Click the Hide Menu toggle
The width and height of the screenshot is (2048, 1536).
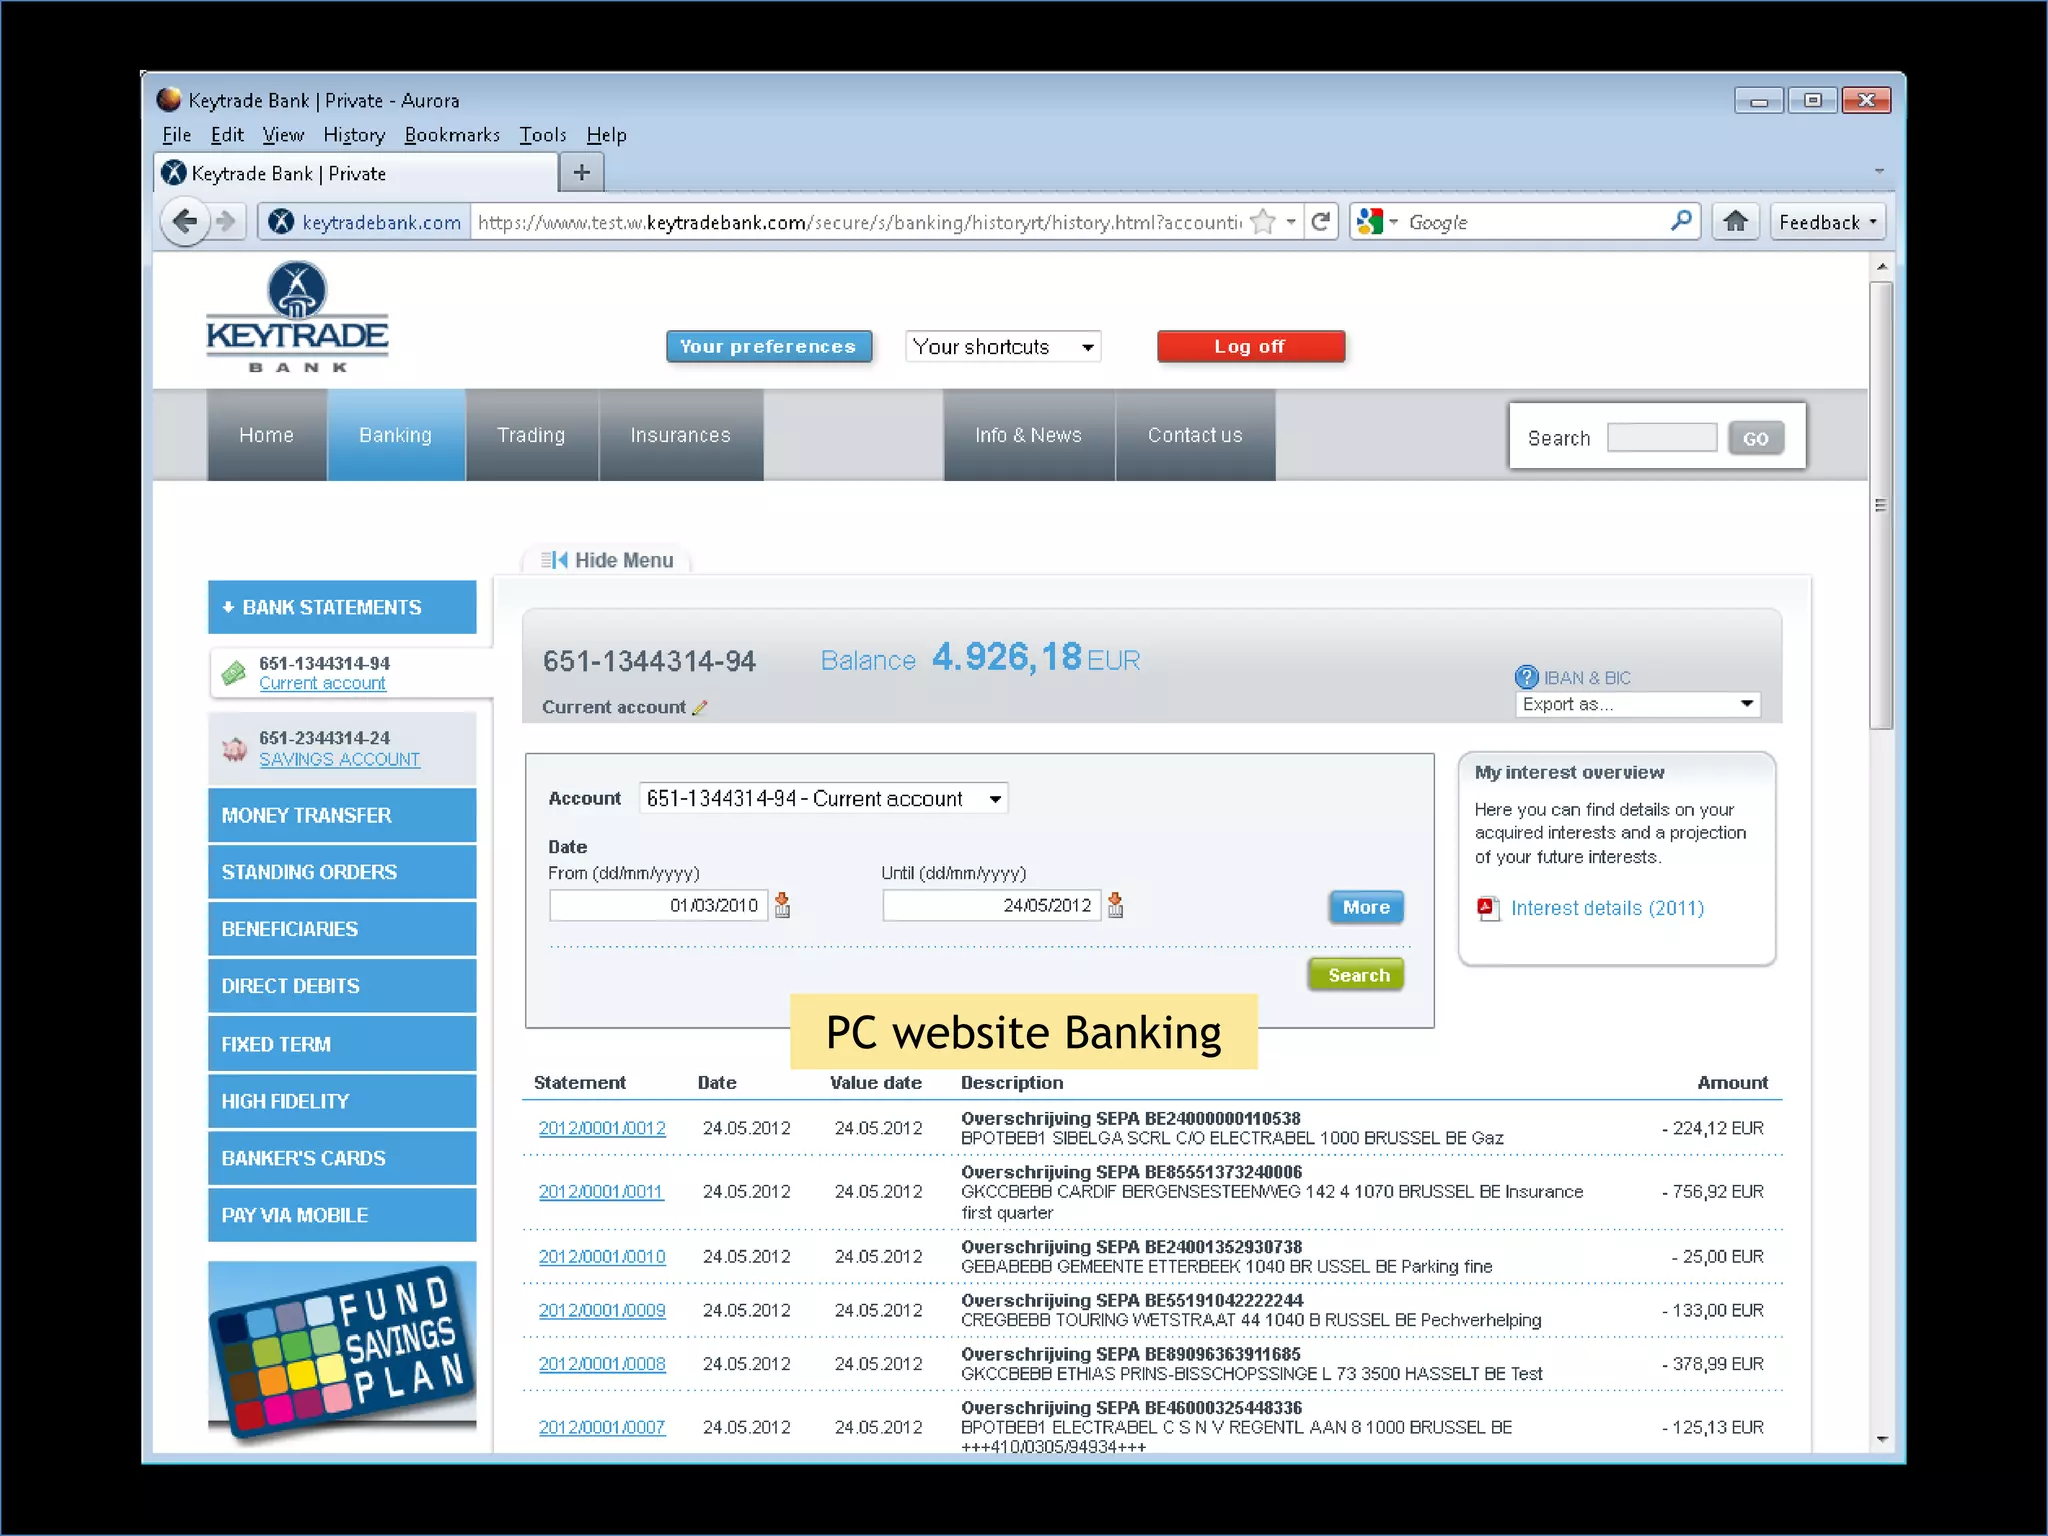(x=607, y=560)
